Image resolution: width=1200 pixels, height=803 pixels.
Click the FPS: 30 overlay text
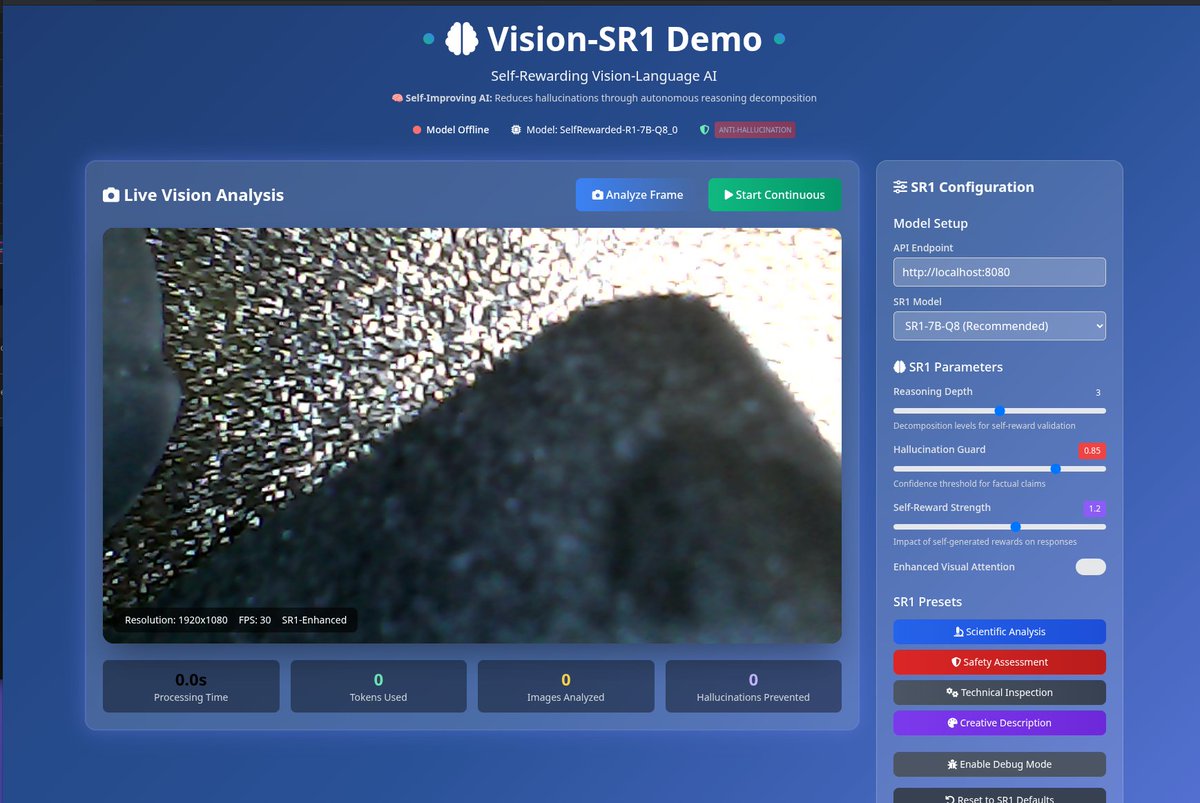click(255, 620)
